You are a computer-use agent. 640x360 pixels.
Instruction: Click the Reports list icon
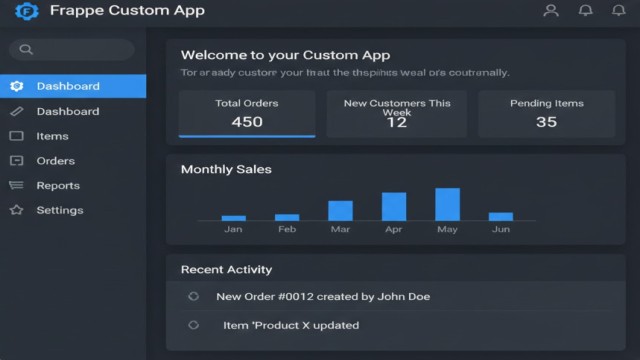coord(16,185)
